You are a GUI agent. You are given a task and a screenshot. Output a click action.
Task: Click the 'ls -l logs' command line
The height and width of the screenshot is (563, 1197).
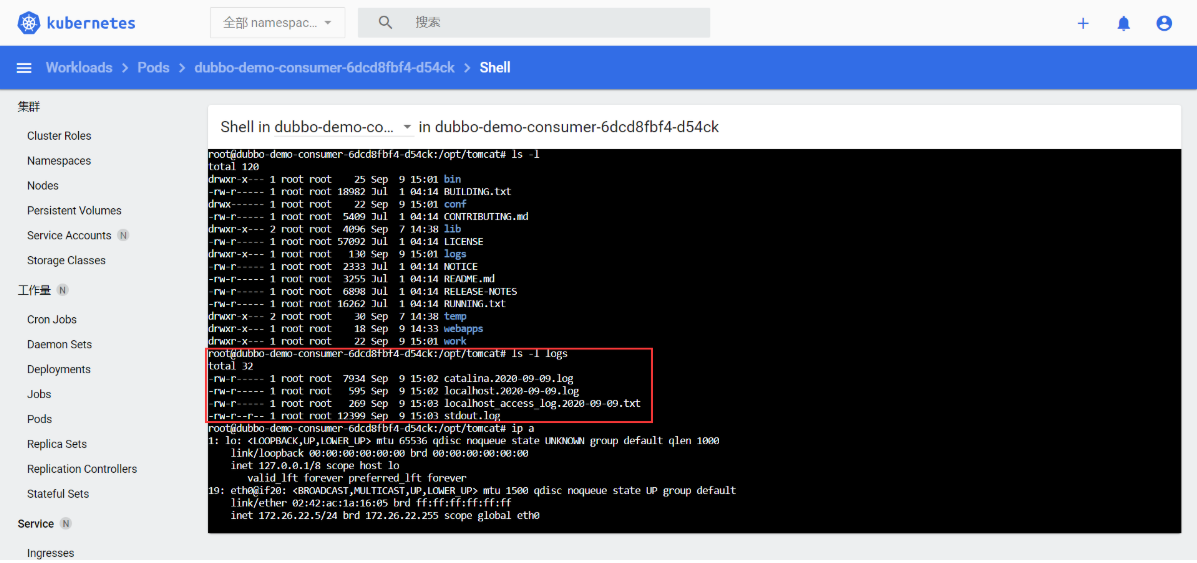click(x=388, y=354)
